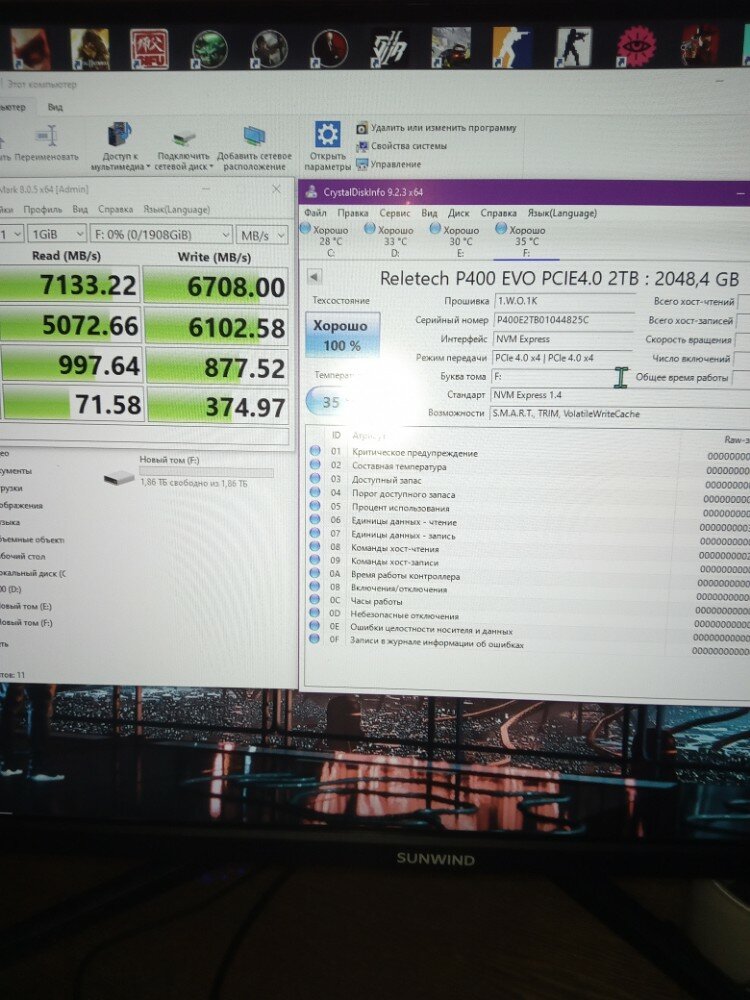
Task: Open the green skull desktop shortcut
Action: (209, 49)
